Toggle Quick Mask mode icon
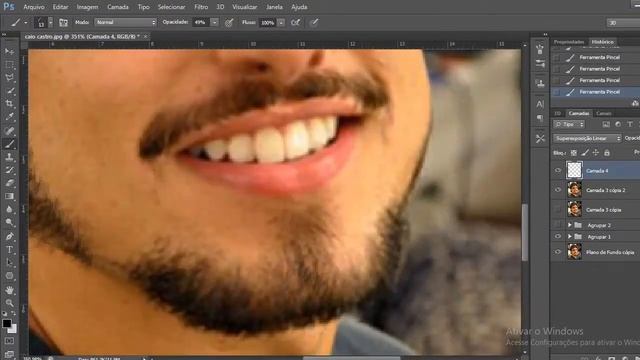Image resolution: width=640 pixels, height=360 pixels. point(9,341)
